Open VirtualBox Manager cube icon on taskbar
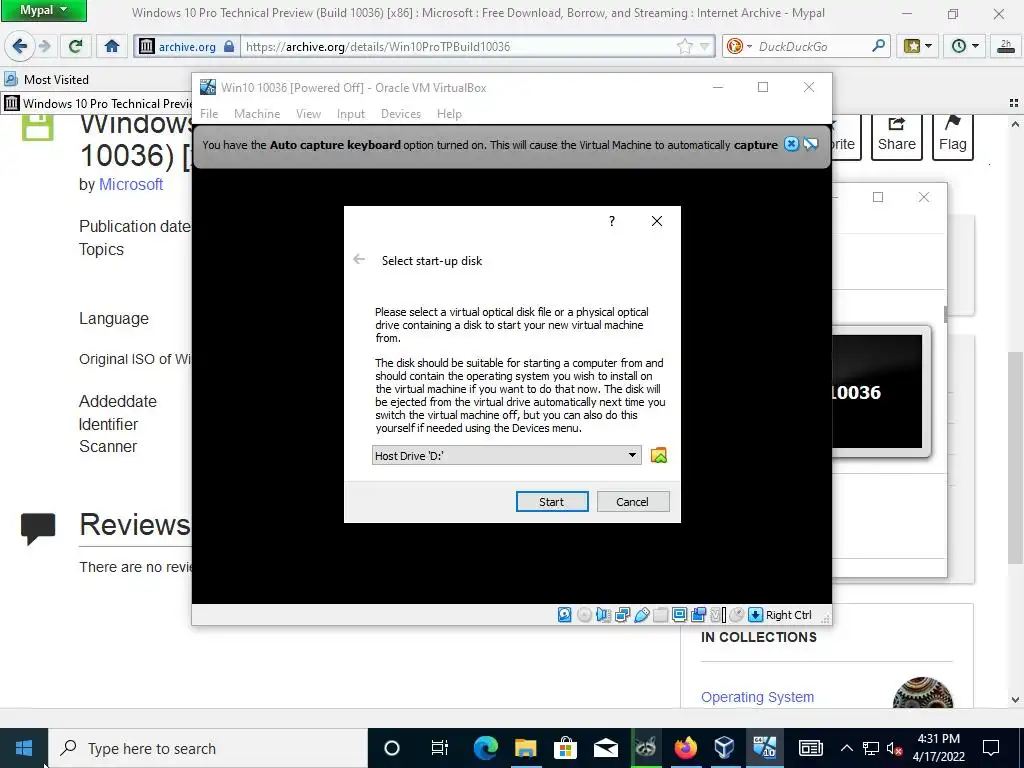1024x768 pixels. (724, 748)
